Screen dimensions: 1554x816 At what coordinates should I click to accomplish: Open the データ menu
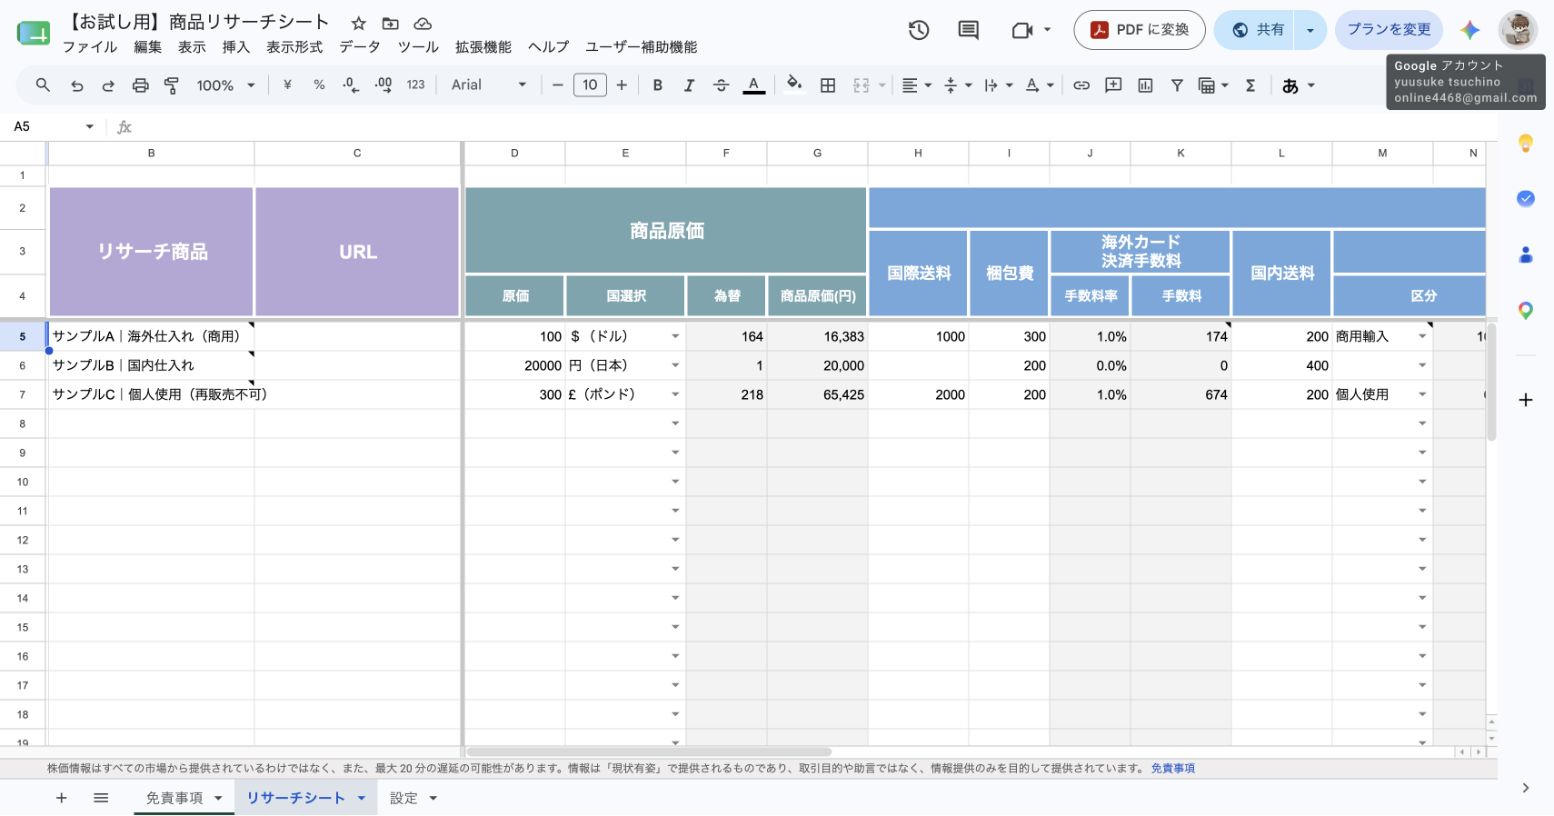click(x=359, y=47)
